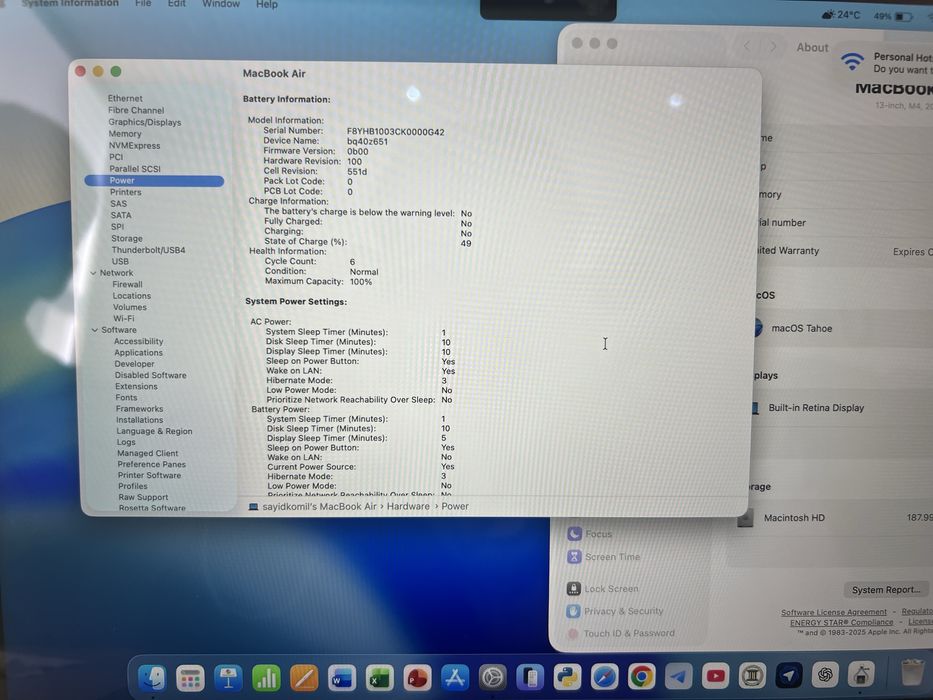Viewport: 933px width, 700px height.
Task: Open the System Information app menu
Action: (x=70, y=4)
